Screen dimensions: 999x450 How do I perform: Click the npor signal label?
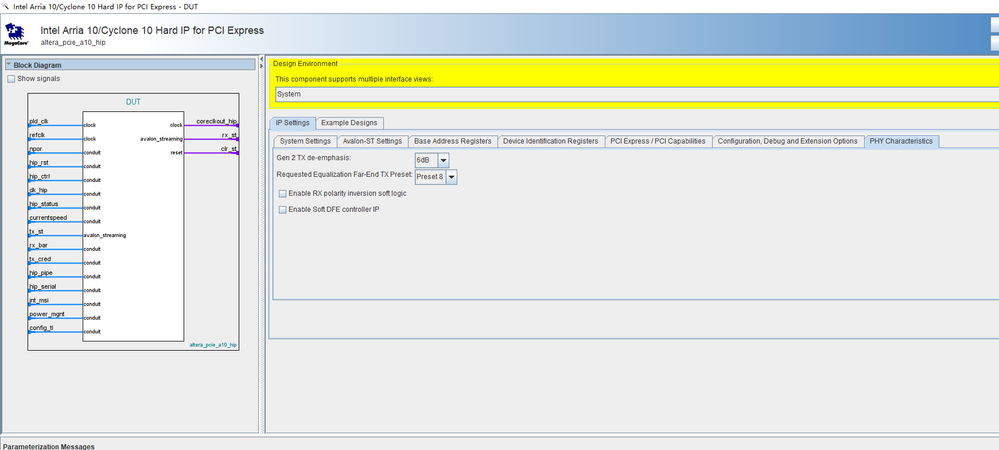[36, 149]
